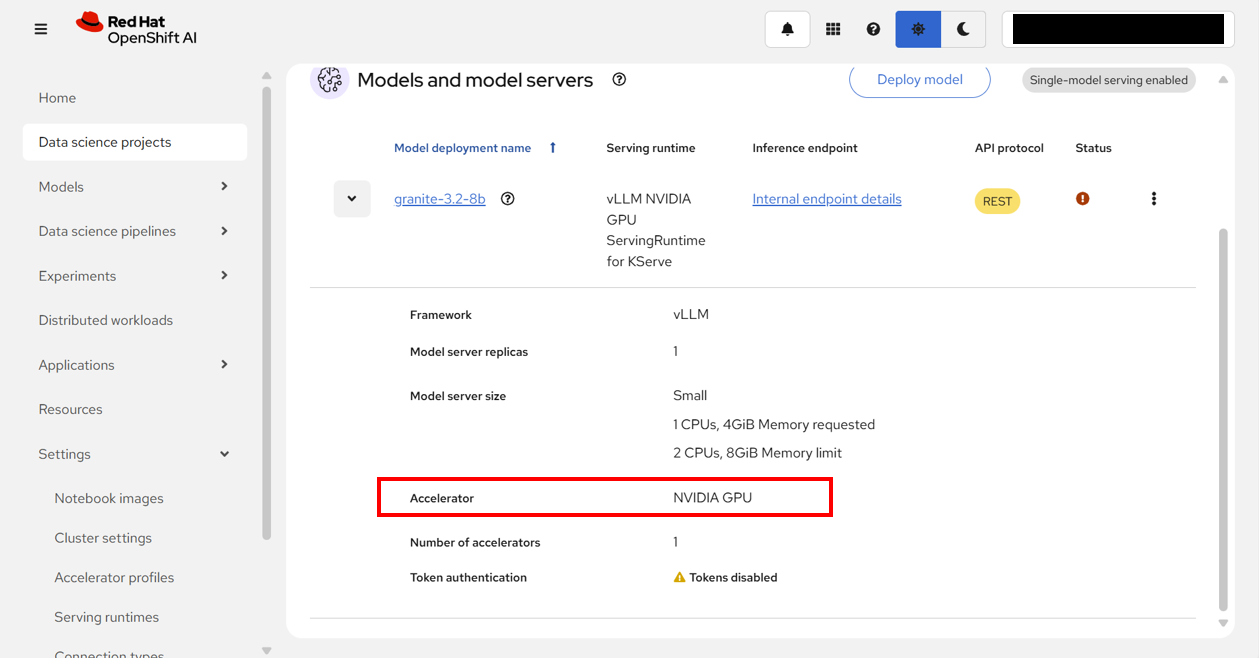Open kebab menu for granite-3.2-8b
The height and width of the screenshot is (658, 1259).
(x=1153, y=199)
